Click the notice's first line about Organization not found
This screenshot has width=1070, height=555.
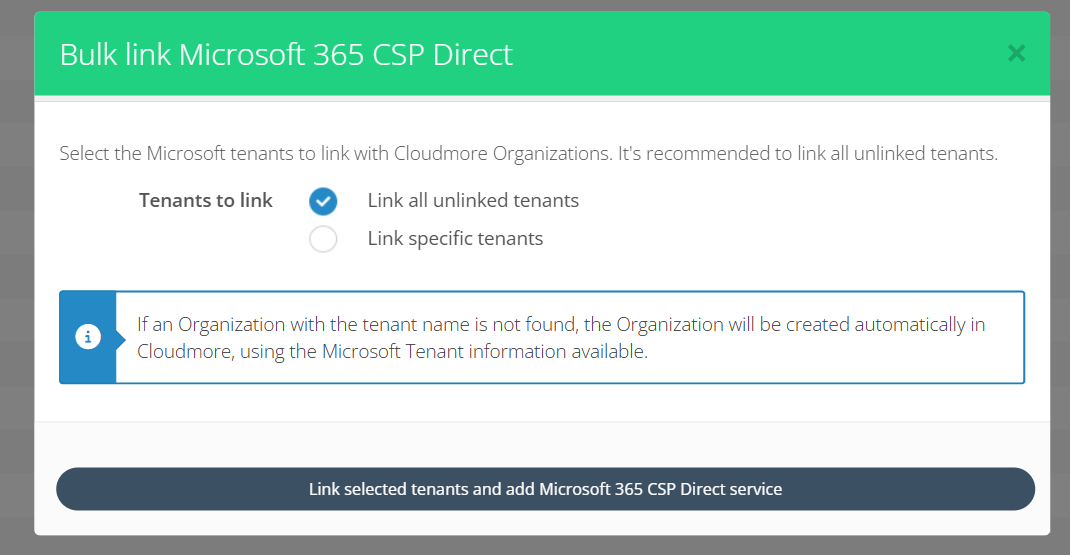[x=560, y=325]
